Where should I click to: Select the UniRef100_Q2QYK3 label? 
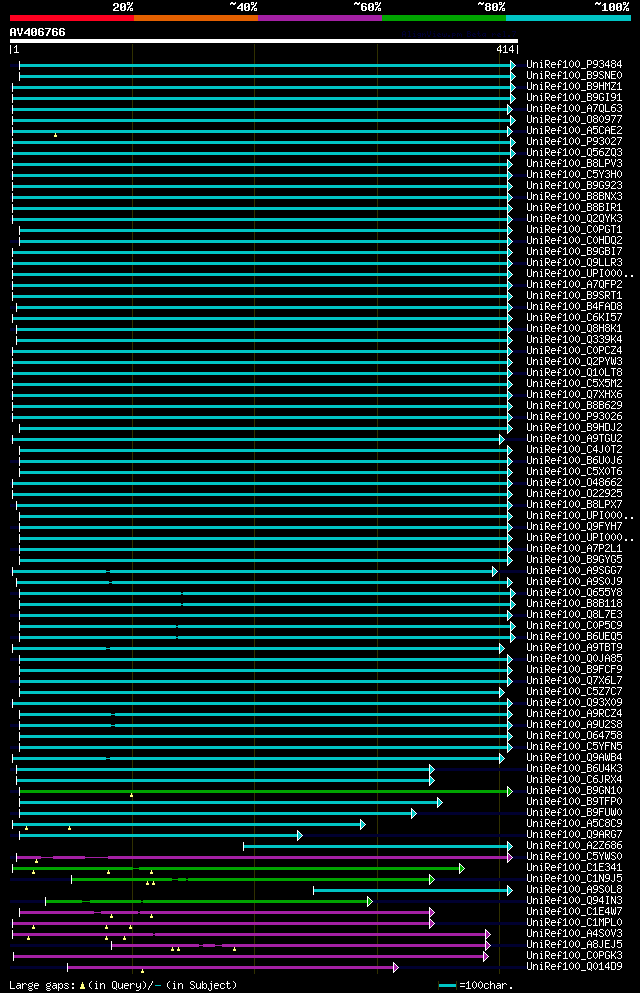(574, 218)
